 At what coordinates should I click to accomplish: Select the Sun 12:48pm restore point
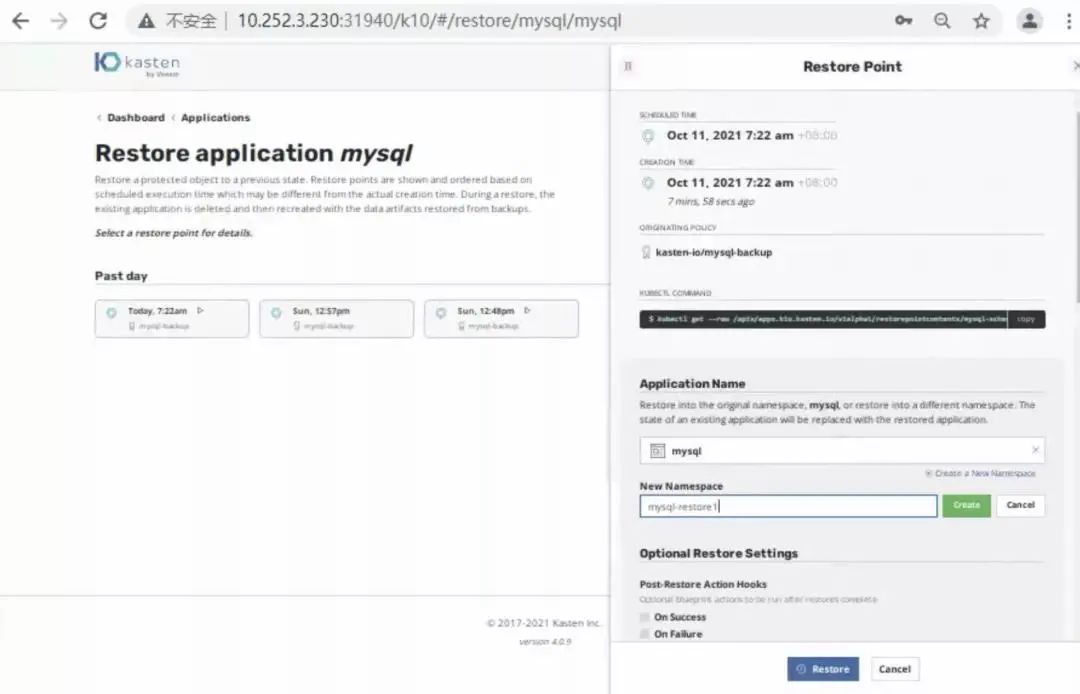501,318
